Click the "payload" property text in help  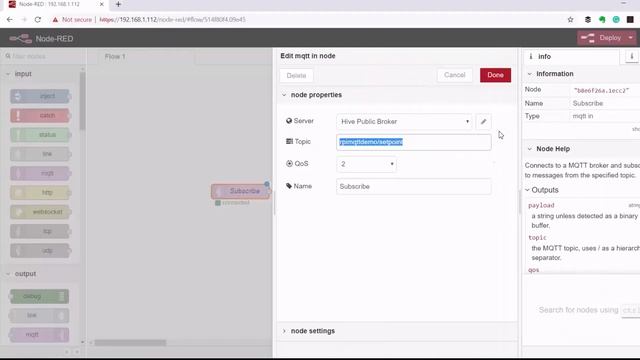pos(541,205)
